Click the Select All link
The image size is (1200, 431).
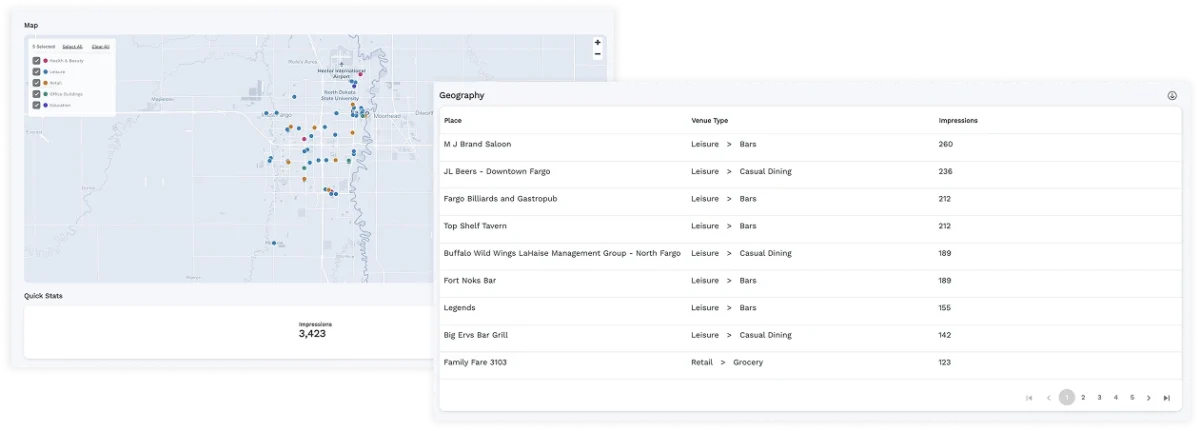[72, 46]
